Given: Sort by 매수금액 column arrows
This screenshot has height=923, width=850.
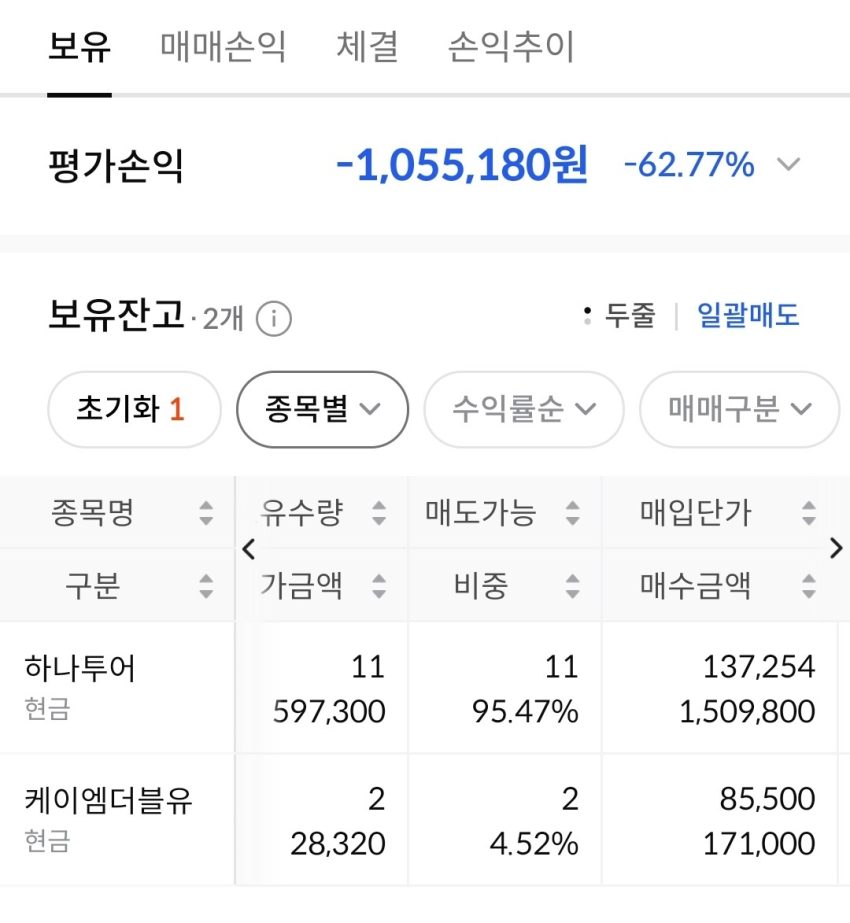Looking at the screenshot, I should click(x=809, y=586).
